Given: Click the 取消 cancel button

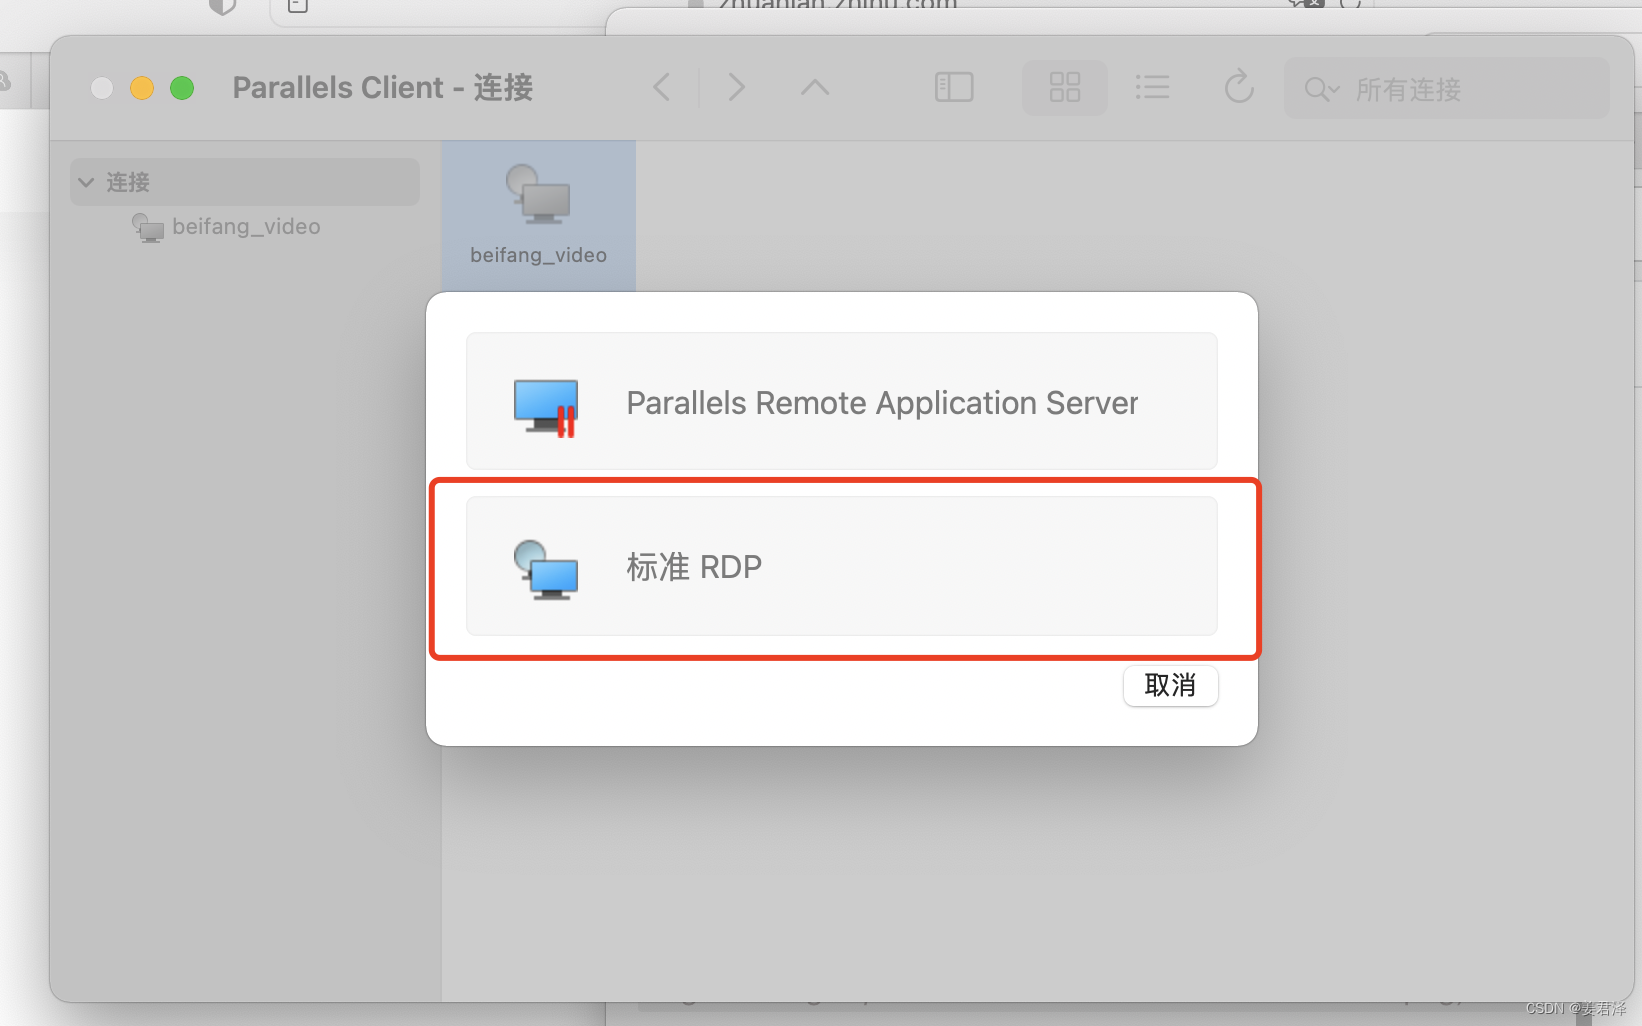Looking at the screenshot, I should (1170, 686).
